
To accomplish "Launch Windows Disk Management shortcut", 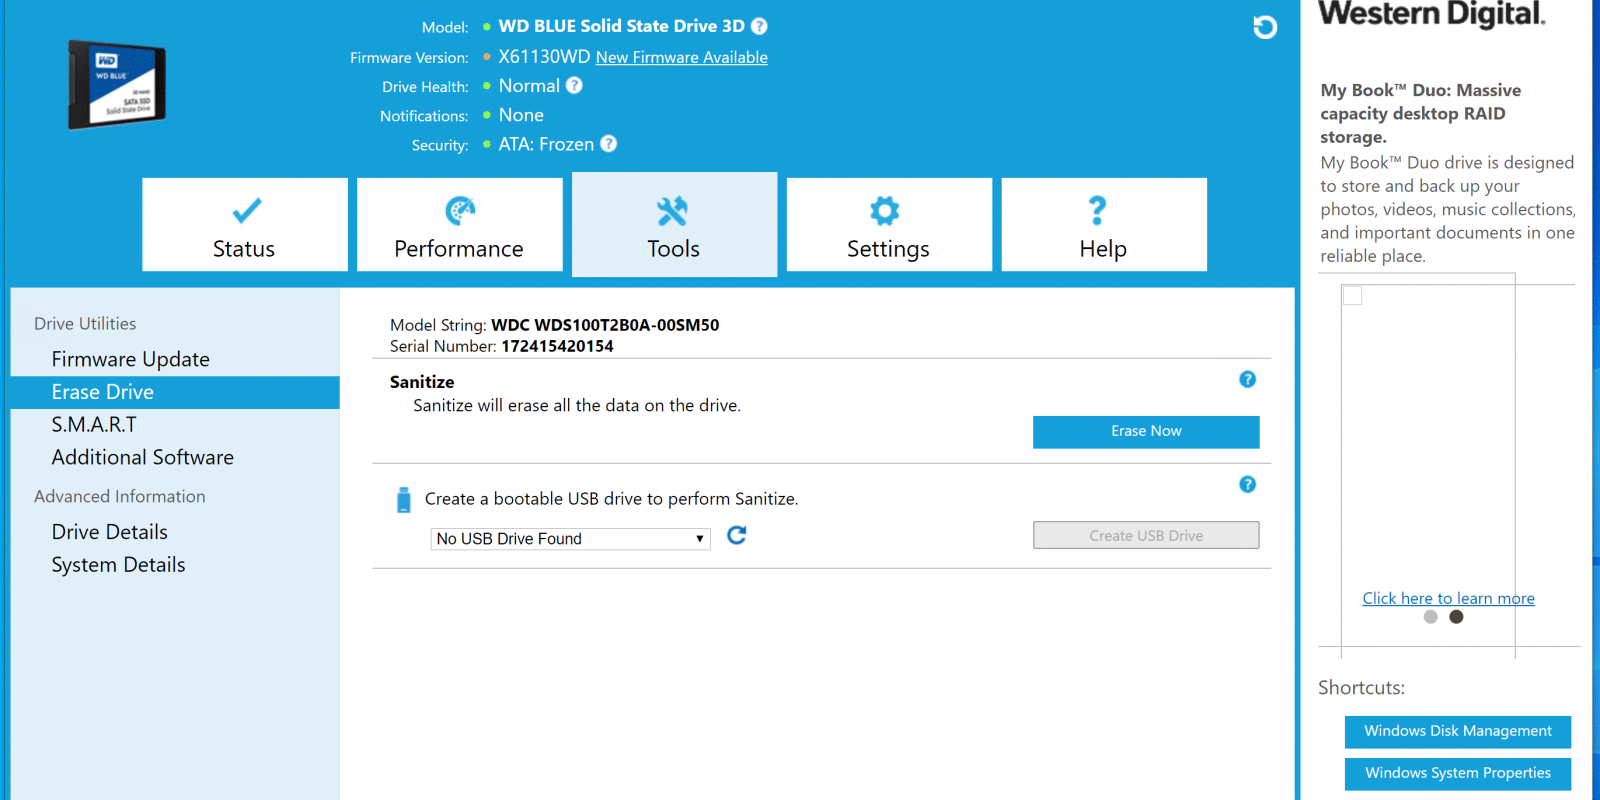I will coord(1458,731).
